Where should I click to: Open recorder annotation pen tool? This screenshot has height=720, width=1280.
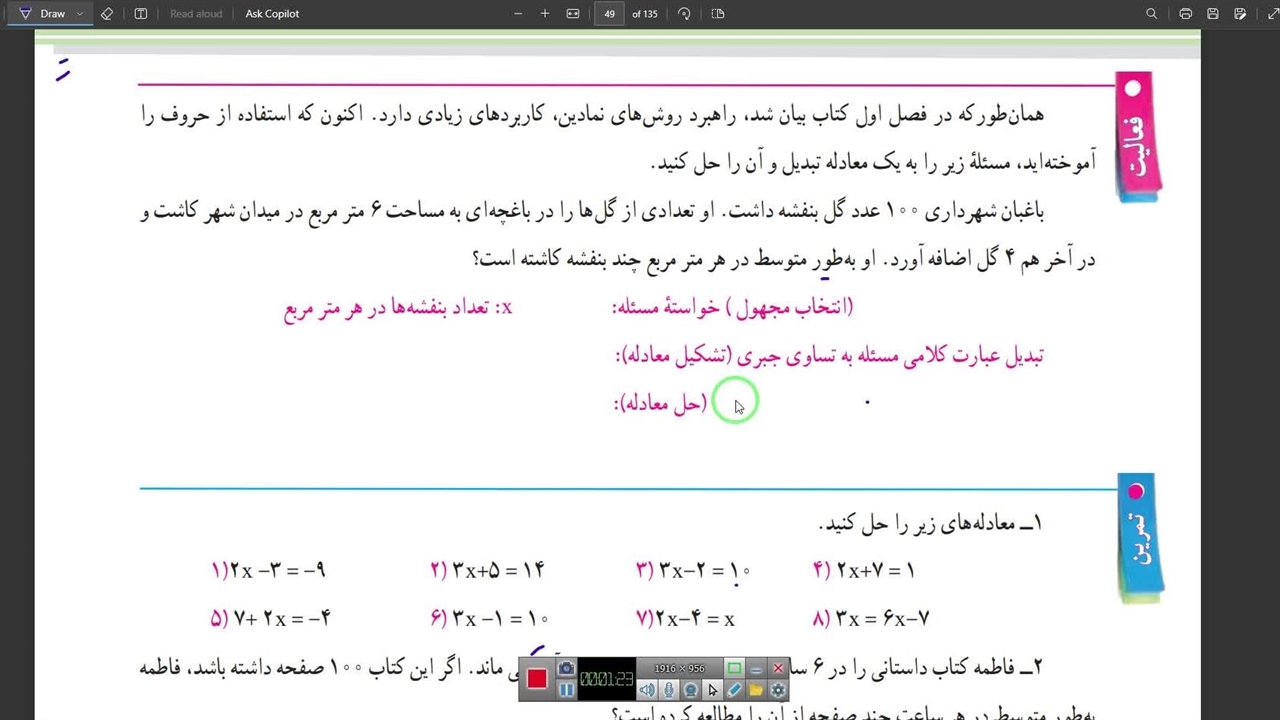tap(734, 690)
